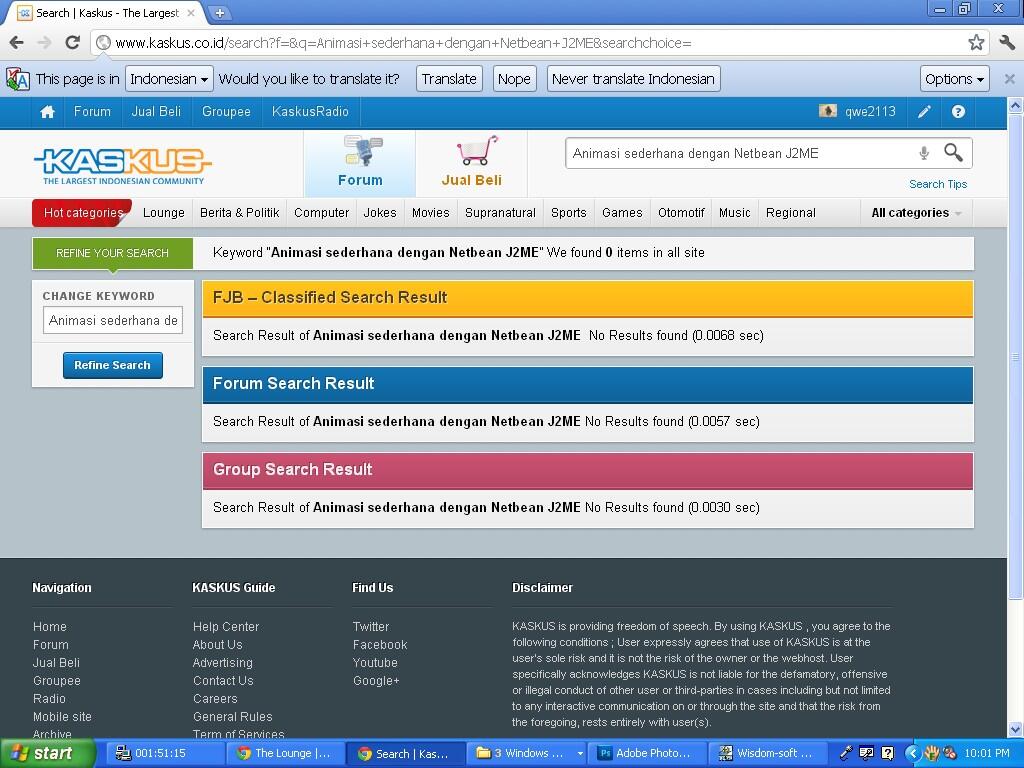Reload the page with the refresh icon

pyautogui.click(x=72, y=43)
